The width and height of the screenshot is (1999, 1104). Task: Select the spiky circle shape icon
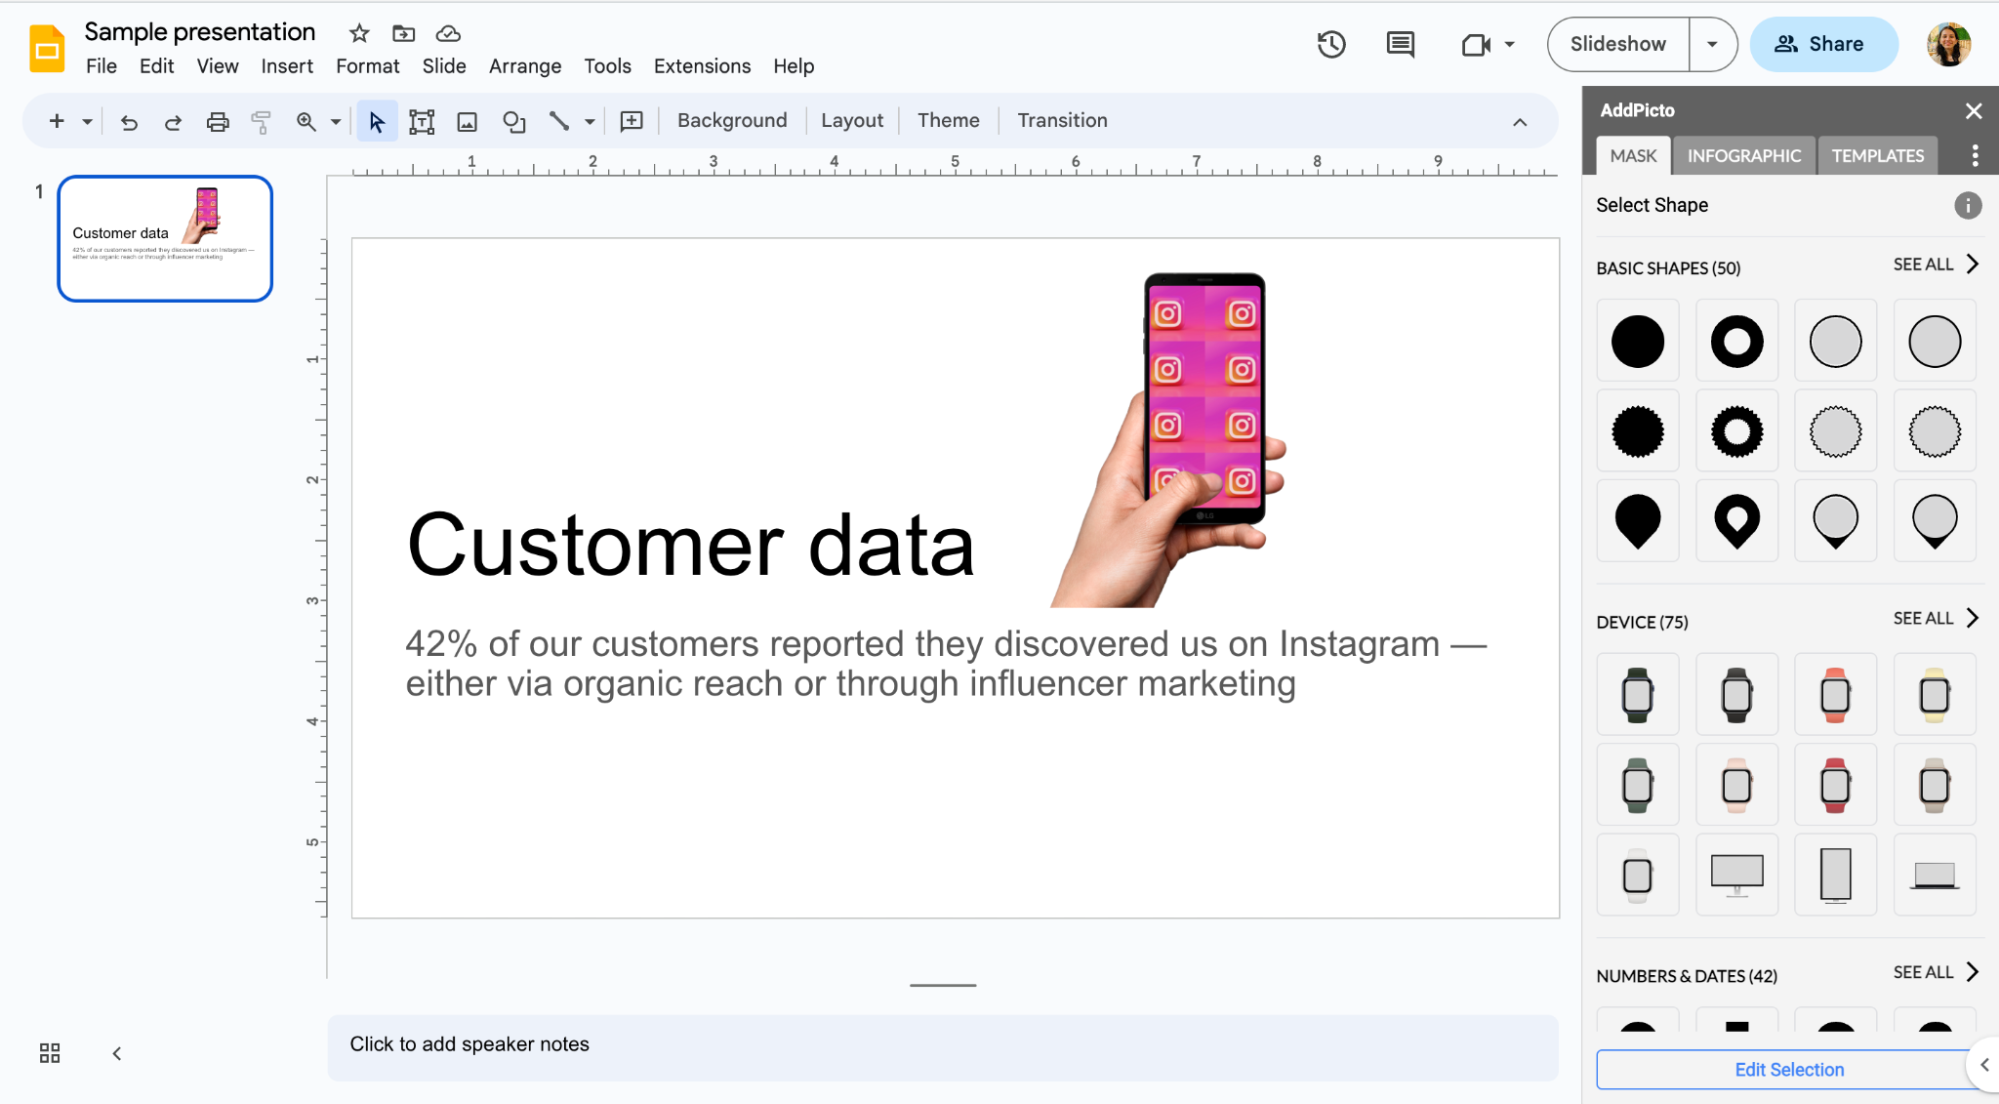click(1638, 431)
